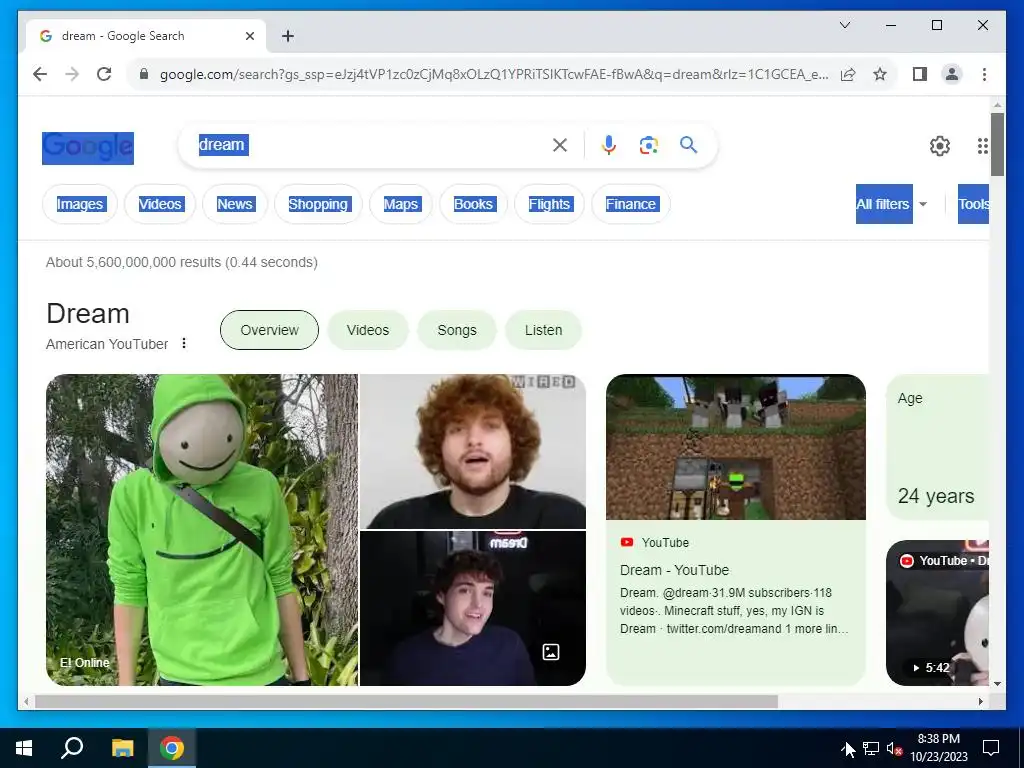Viewport: 1024px width, 768px height.
Task: Open Minecraft screenshot in YouTube card
Action: pos(736,447)
